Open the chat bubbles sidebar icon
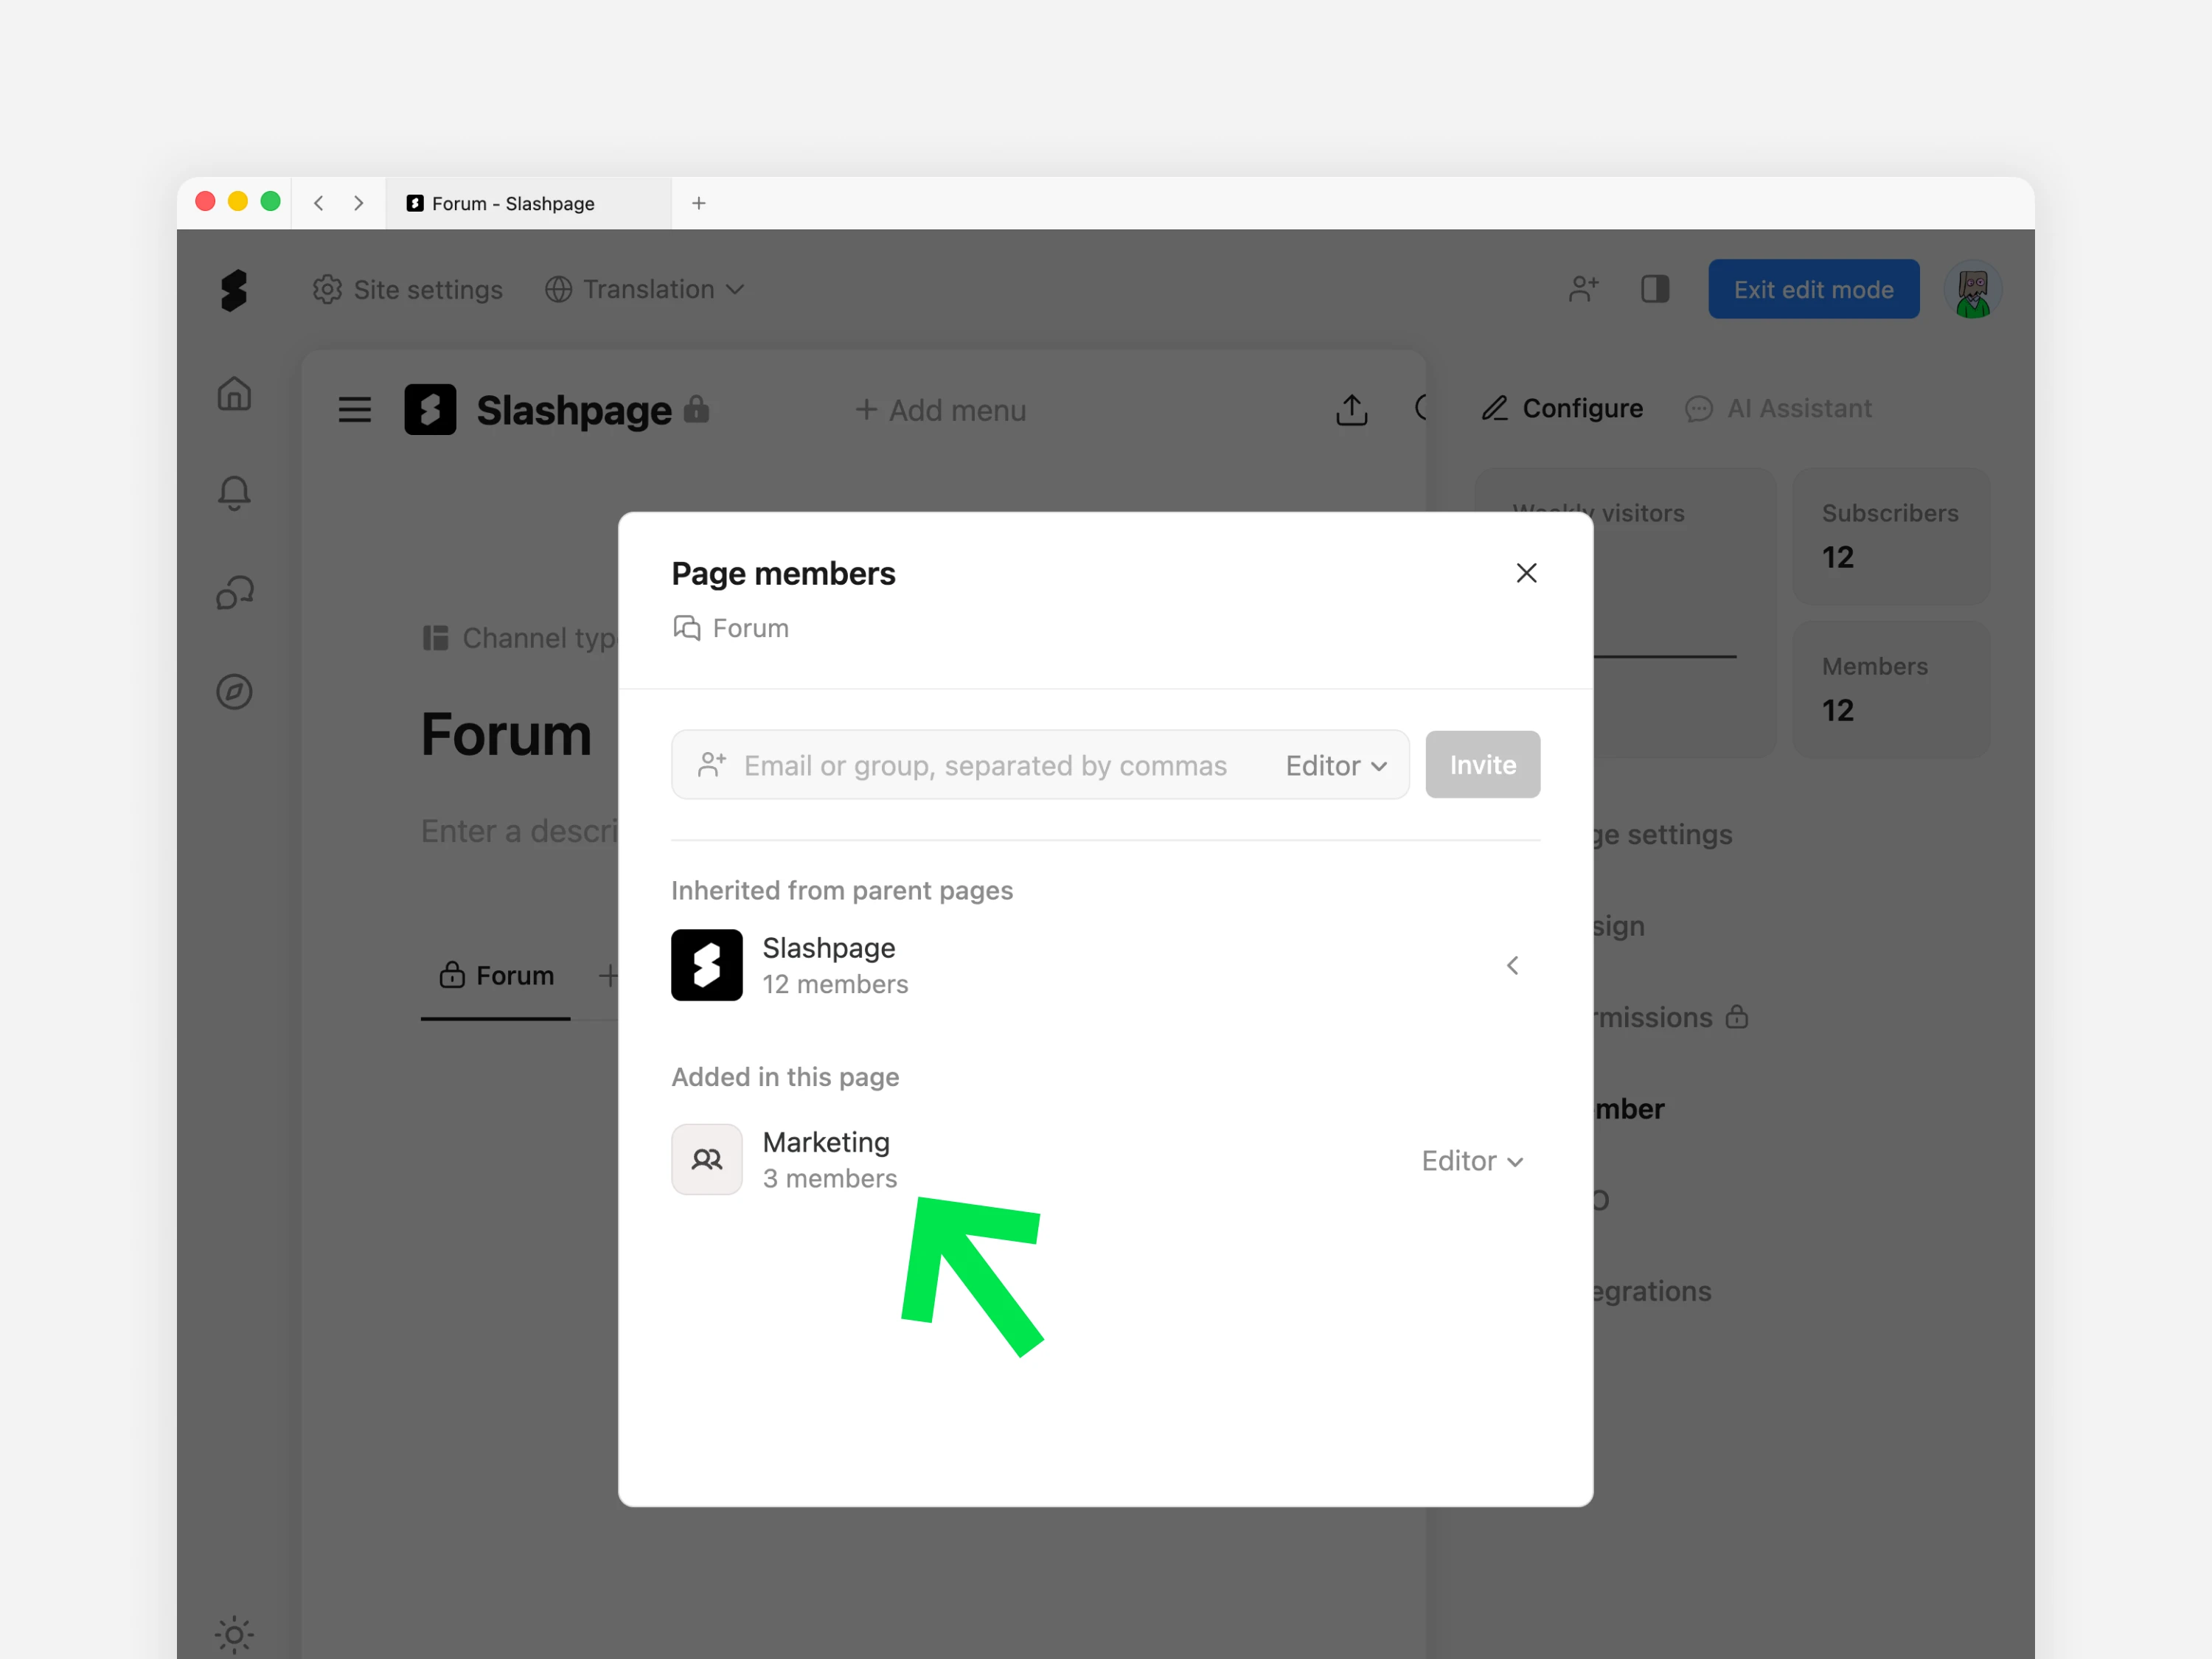The image size is (2212, 1659). 234,592
